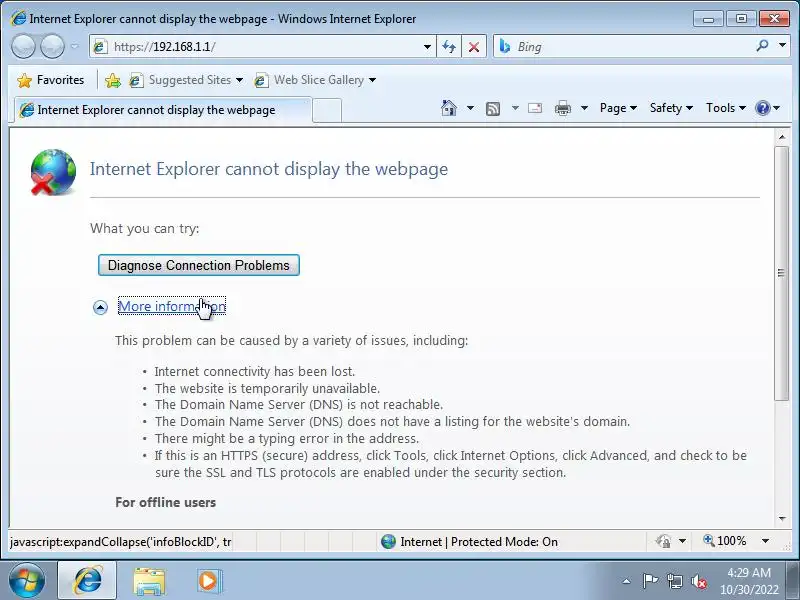
Task: Open the Windows Start orb
Action: click(27, 580)
